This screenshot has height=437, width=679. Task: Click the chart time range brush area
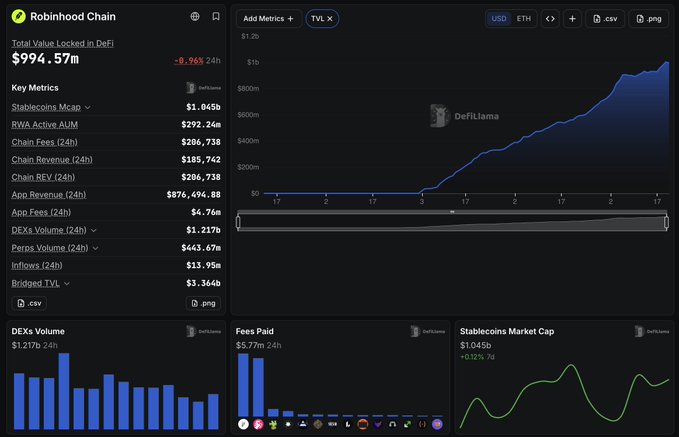(452, 222)
